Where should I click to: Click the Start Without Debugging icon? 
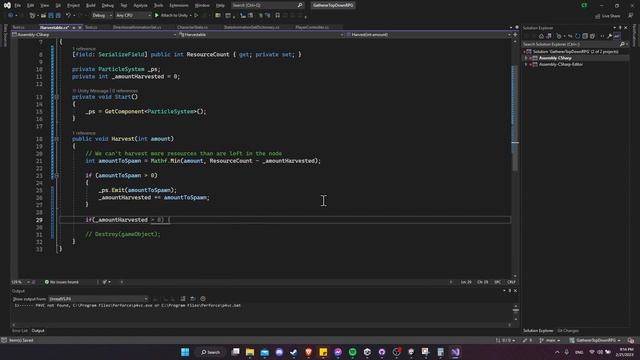(196, 16)
